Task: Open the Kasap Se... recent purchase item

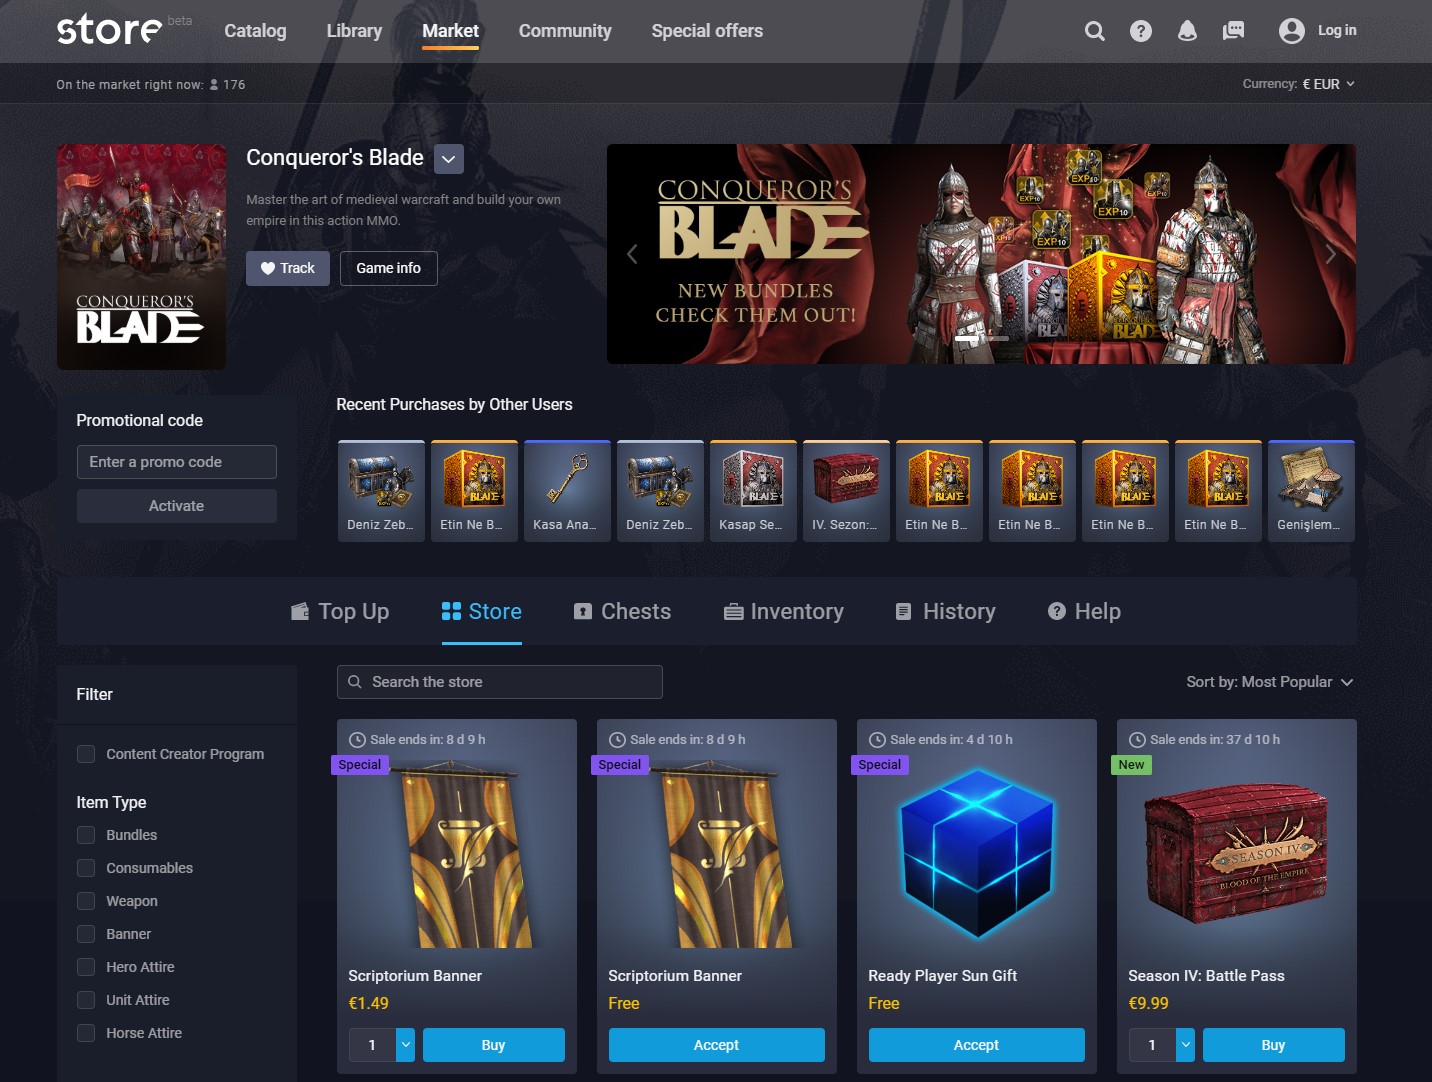Action: [753, 491]
